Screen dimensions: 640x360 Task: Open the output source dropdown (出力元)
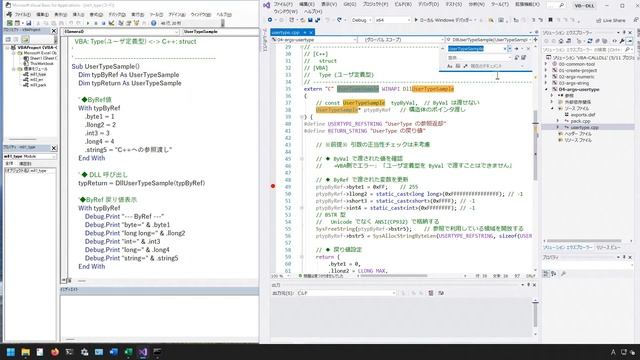[346, 293]
